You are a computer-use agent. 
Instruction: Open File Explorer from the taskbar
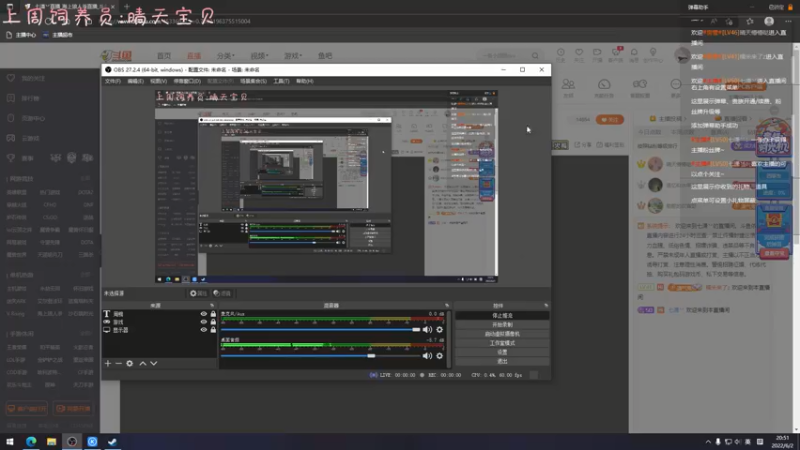[x=52, y=442]
